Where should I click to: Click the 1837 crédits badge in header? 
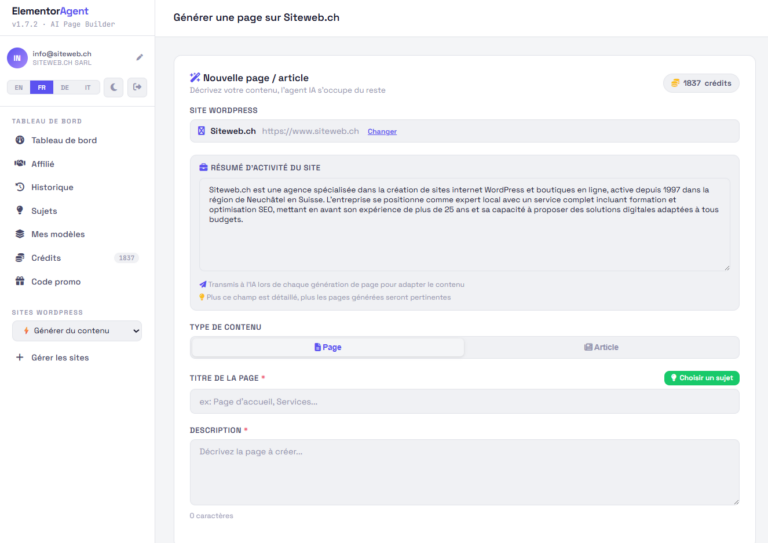tap(701, 83)
